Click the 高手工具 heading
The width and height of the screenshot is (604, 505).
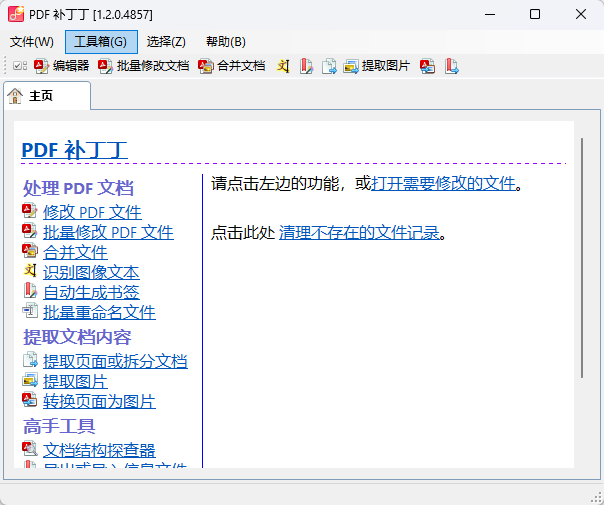point(59,426)
